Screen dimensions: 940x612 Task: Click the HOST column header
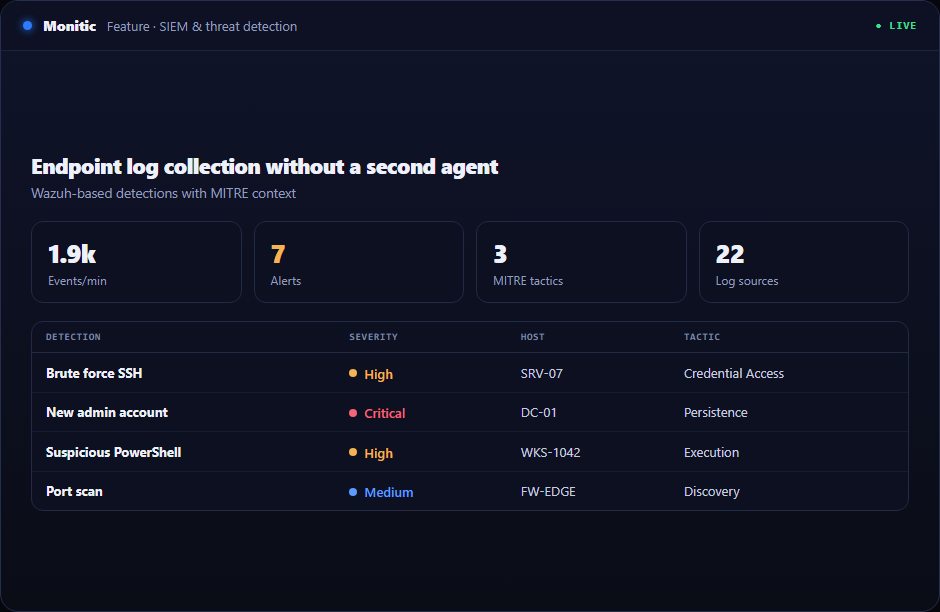pos(532,337)
